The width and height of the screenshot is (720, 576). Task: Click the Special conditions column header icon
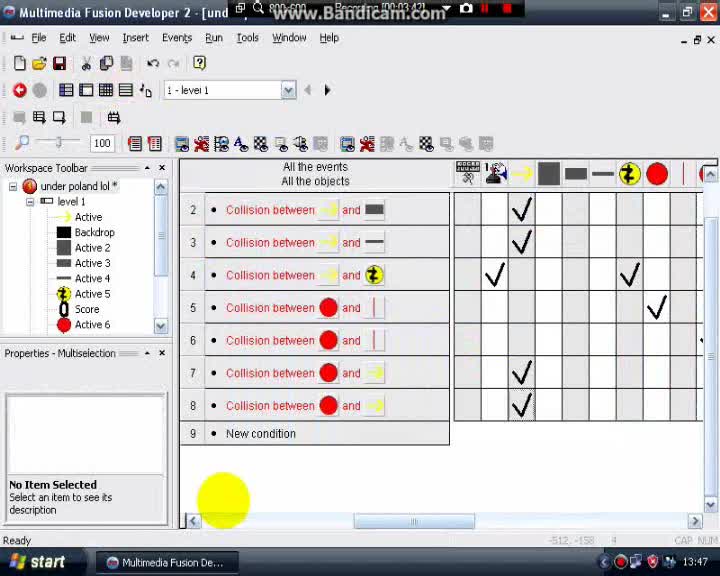[x=467, y=173]
